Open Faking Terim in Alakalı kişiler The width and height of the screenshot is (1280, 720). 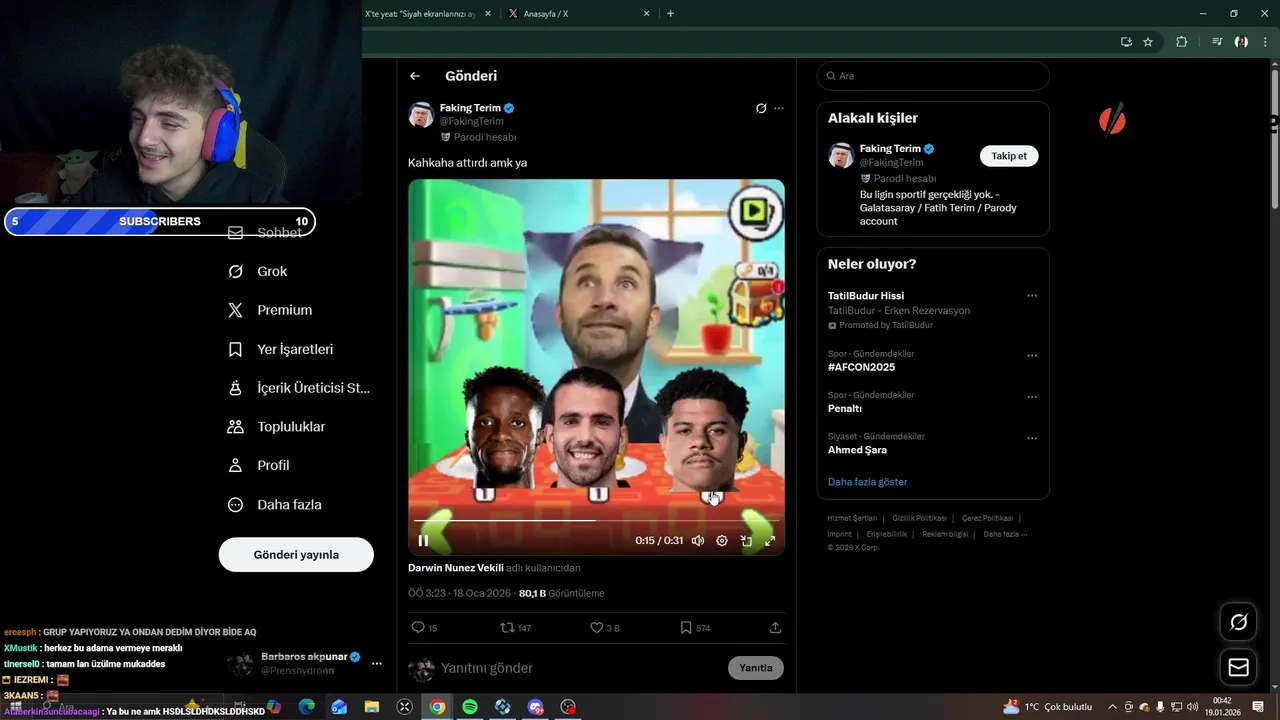[889, 149]
